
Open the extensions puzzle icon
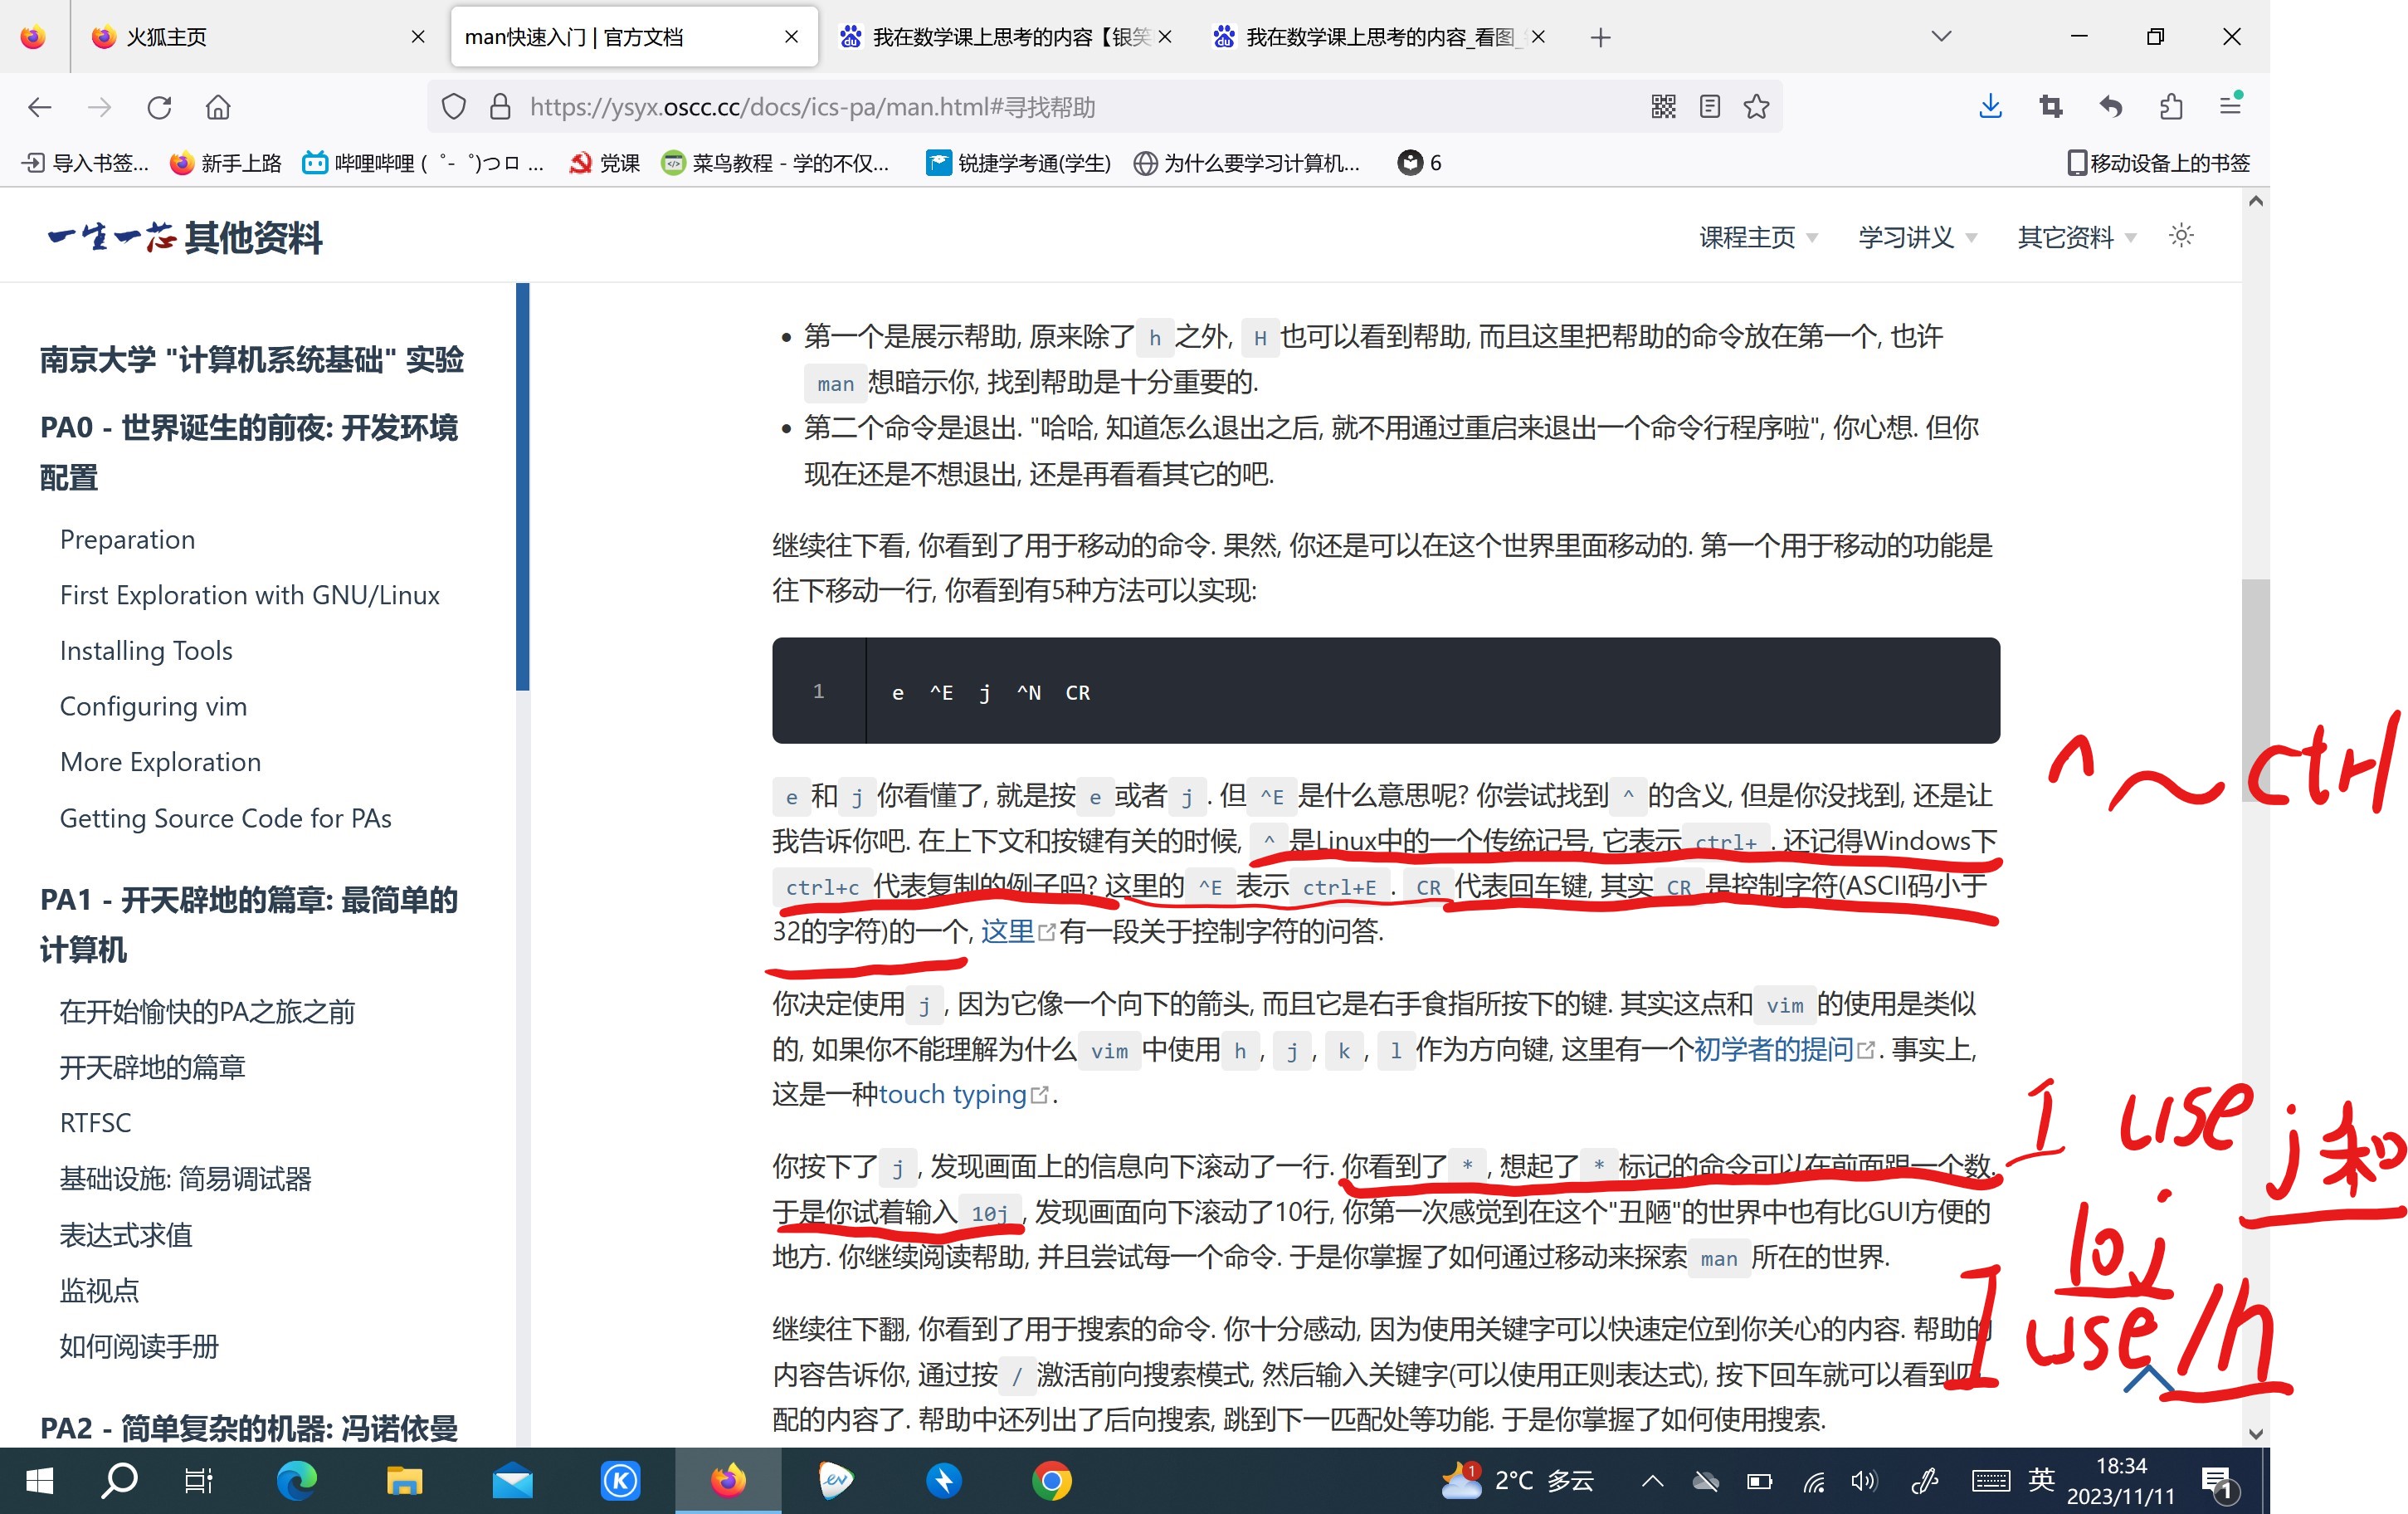pos(2171,107)
